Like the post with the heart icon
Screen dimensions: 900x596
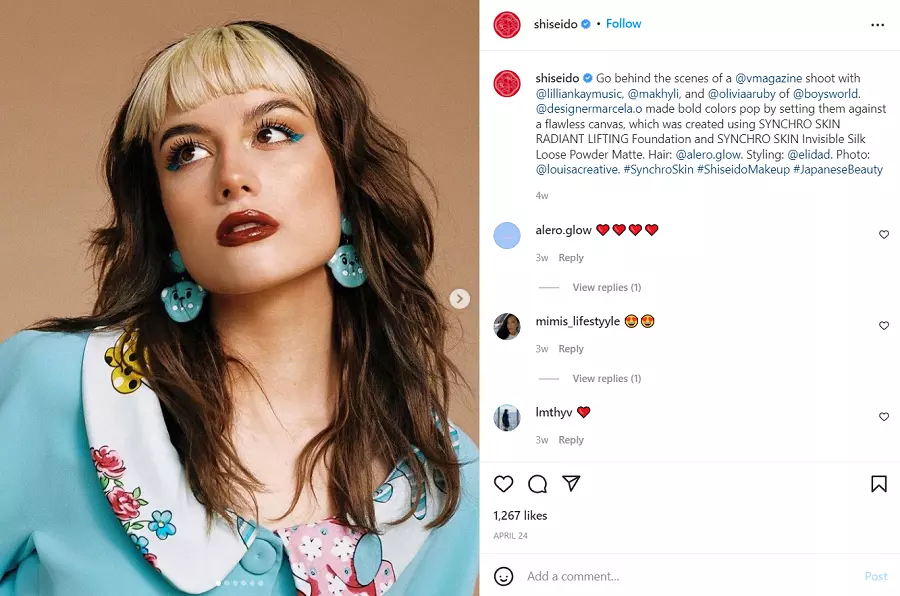point(504,484)
